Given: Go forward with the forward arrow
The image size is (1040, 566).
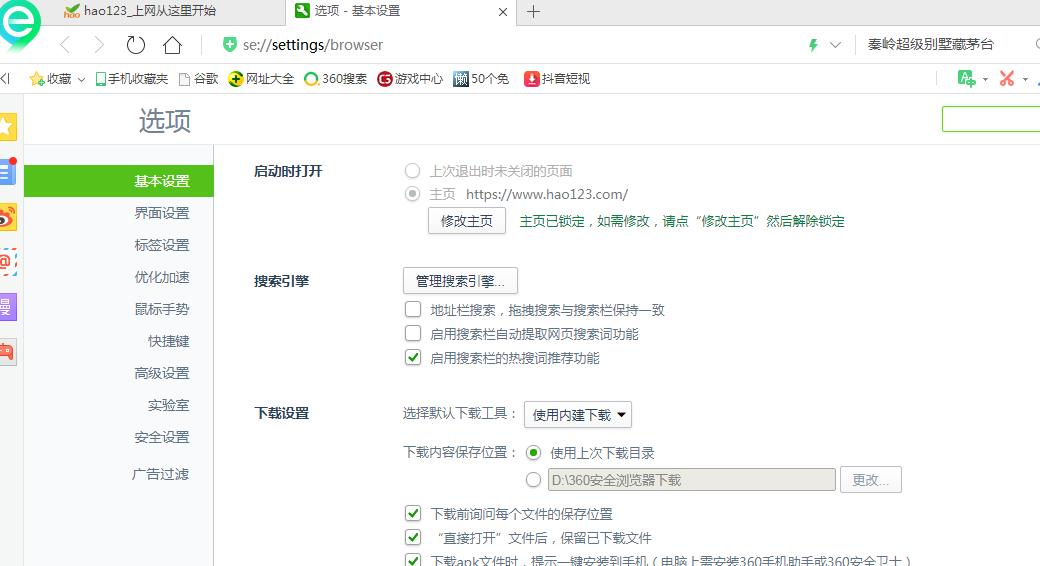Looking at the screenshot, I should [99, 45].
